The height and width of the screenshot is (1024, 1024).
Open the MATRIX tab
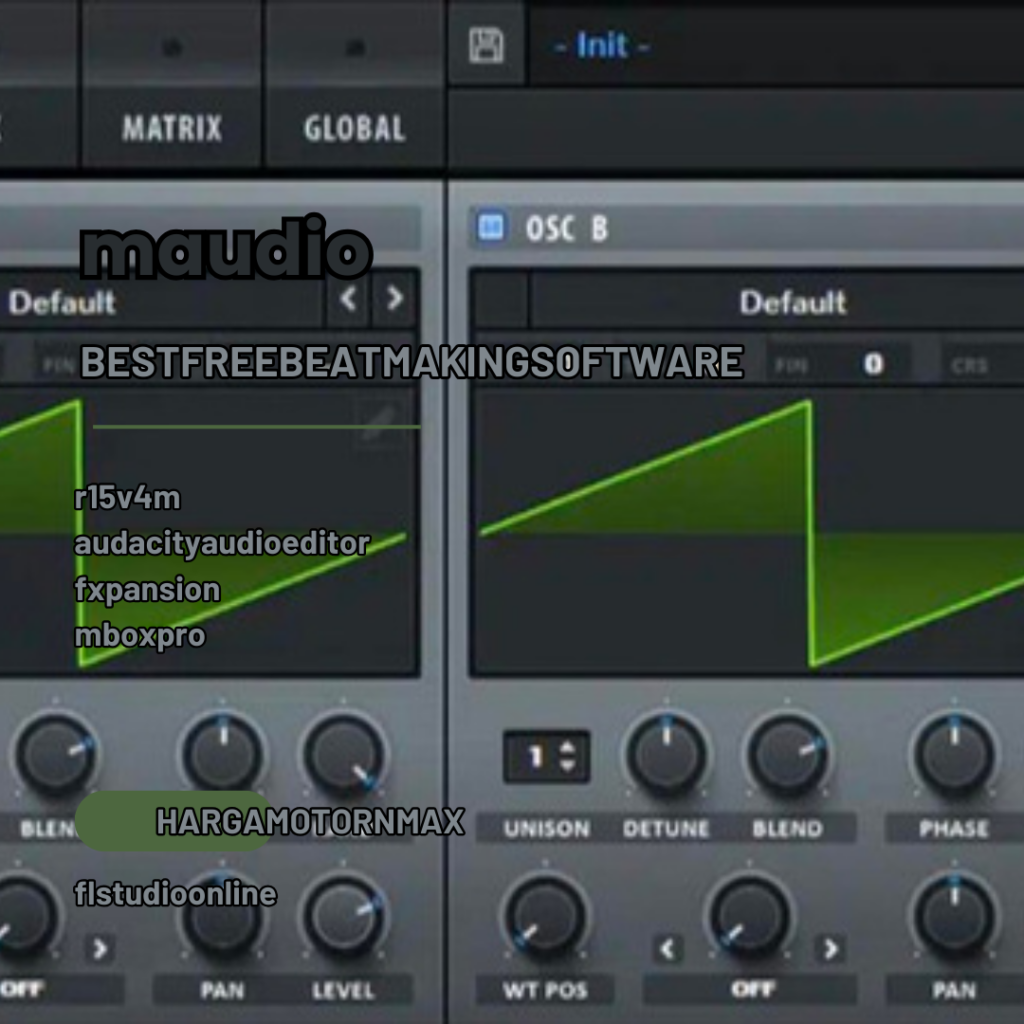172,128
